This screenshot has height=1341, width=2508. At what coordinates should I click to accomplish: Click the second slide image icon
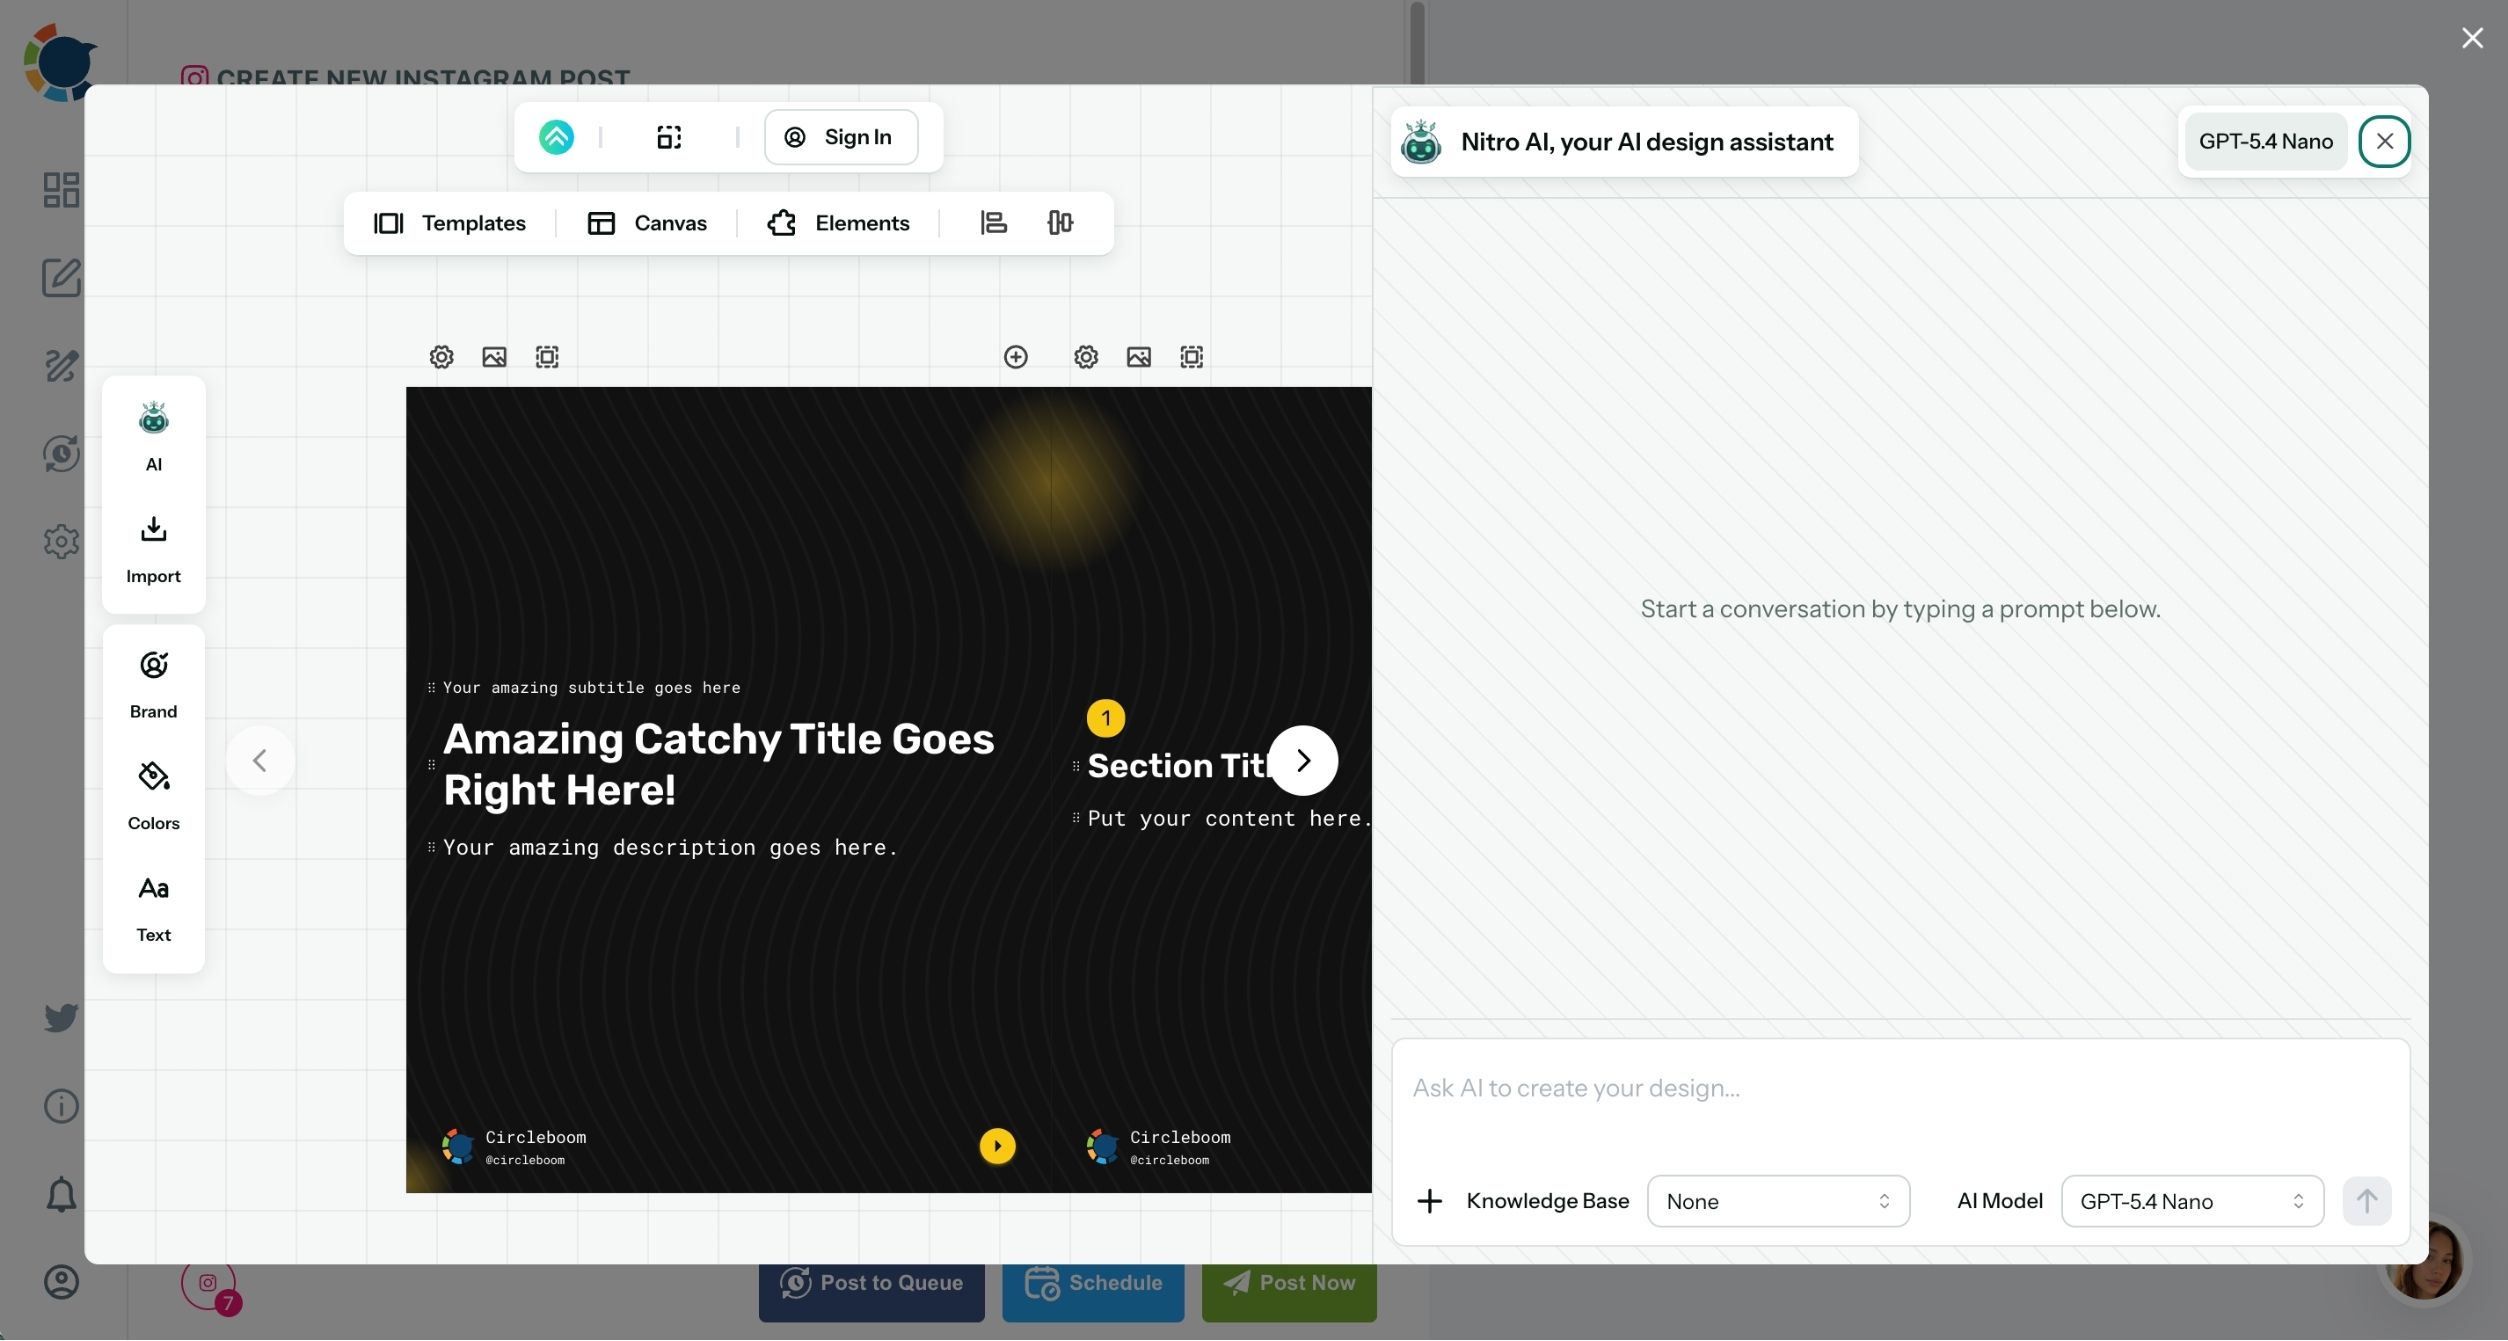1139,357
